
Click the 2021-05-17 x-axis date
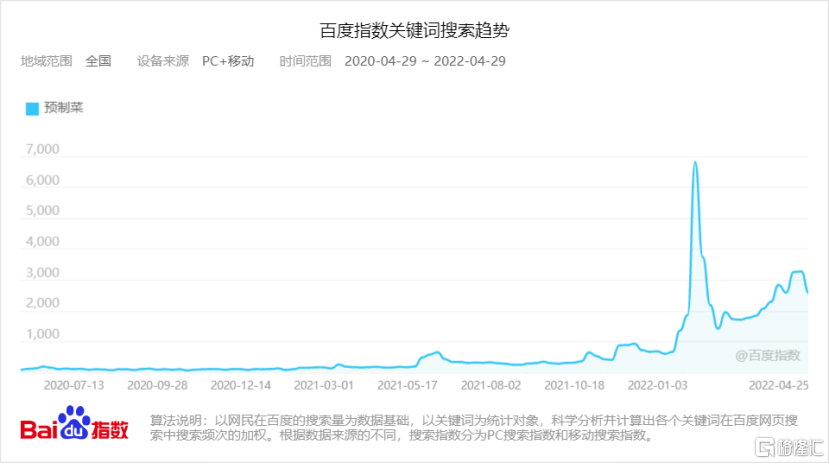coord(407,386)
